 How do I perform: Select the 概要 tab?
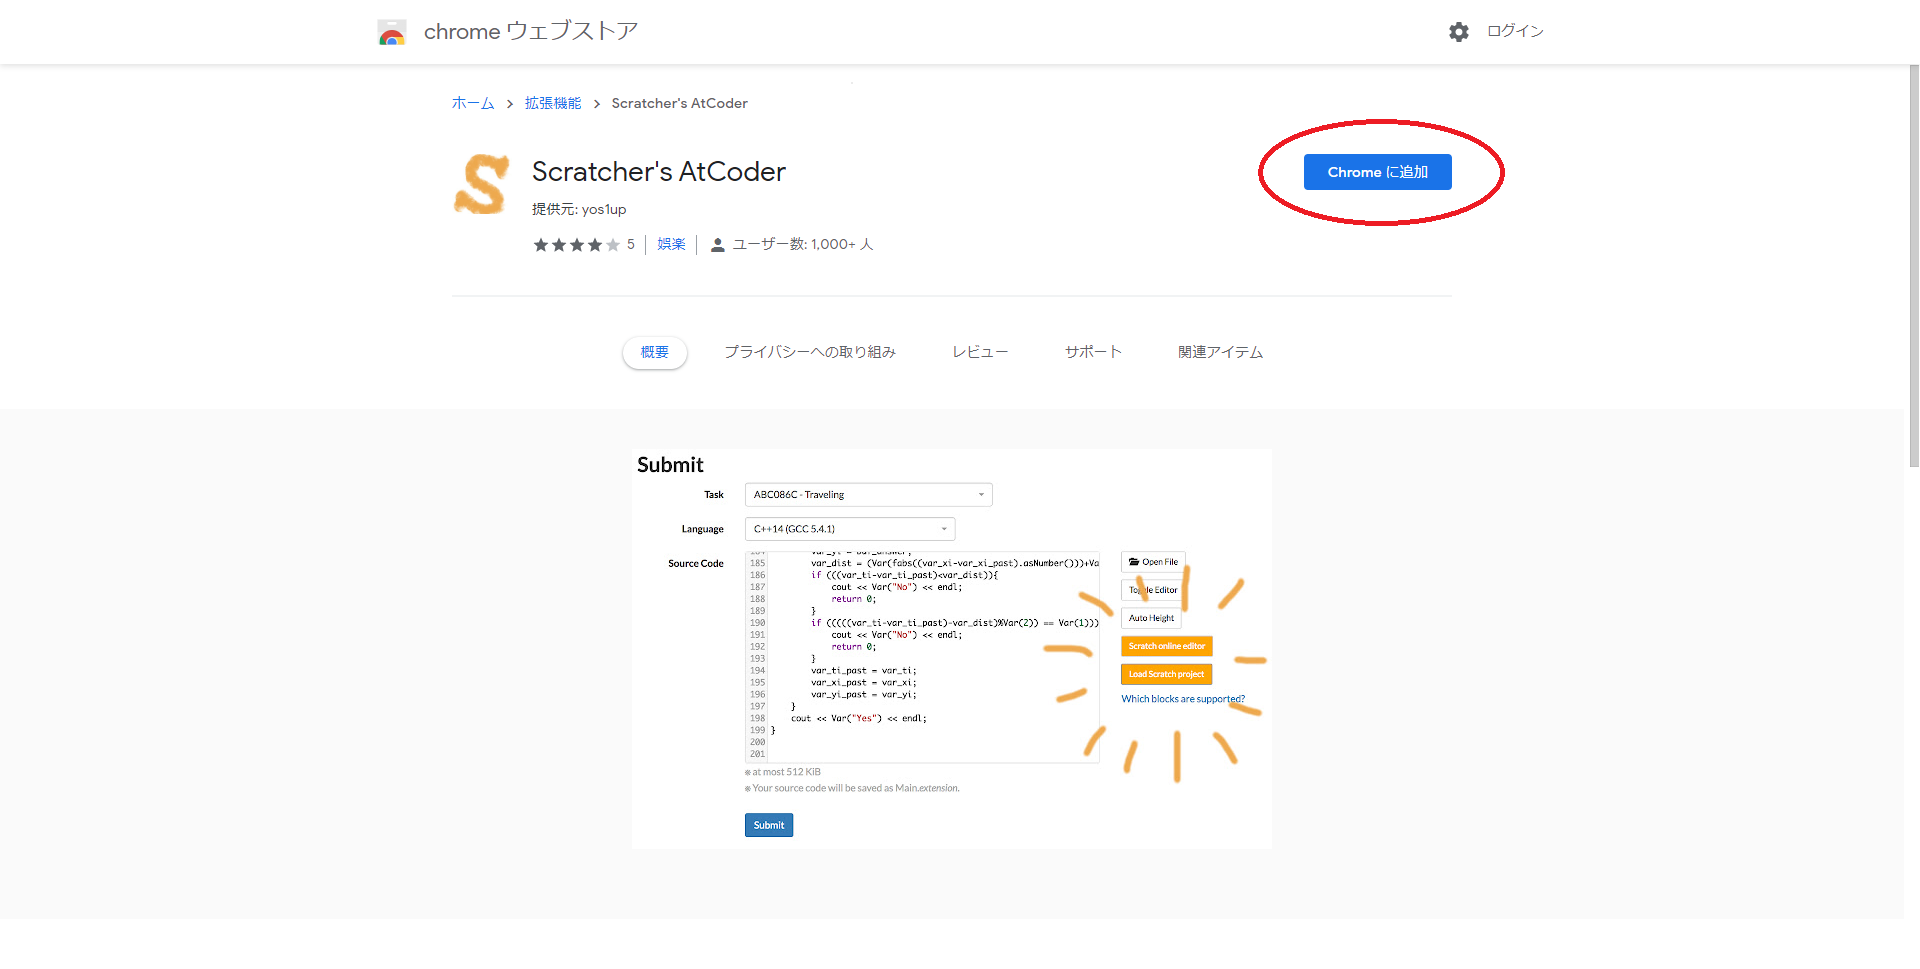coord(655,352)
